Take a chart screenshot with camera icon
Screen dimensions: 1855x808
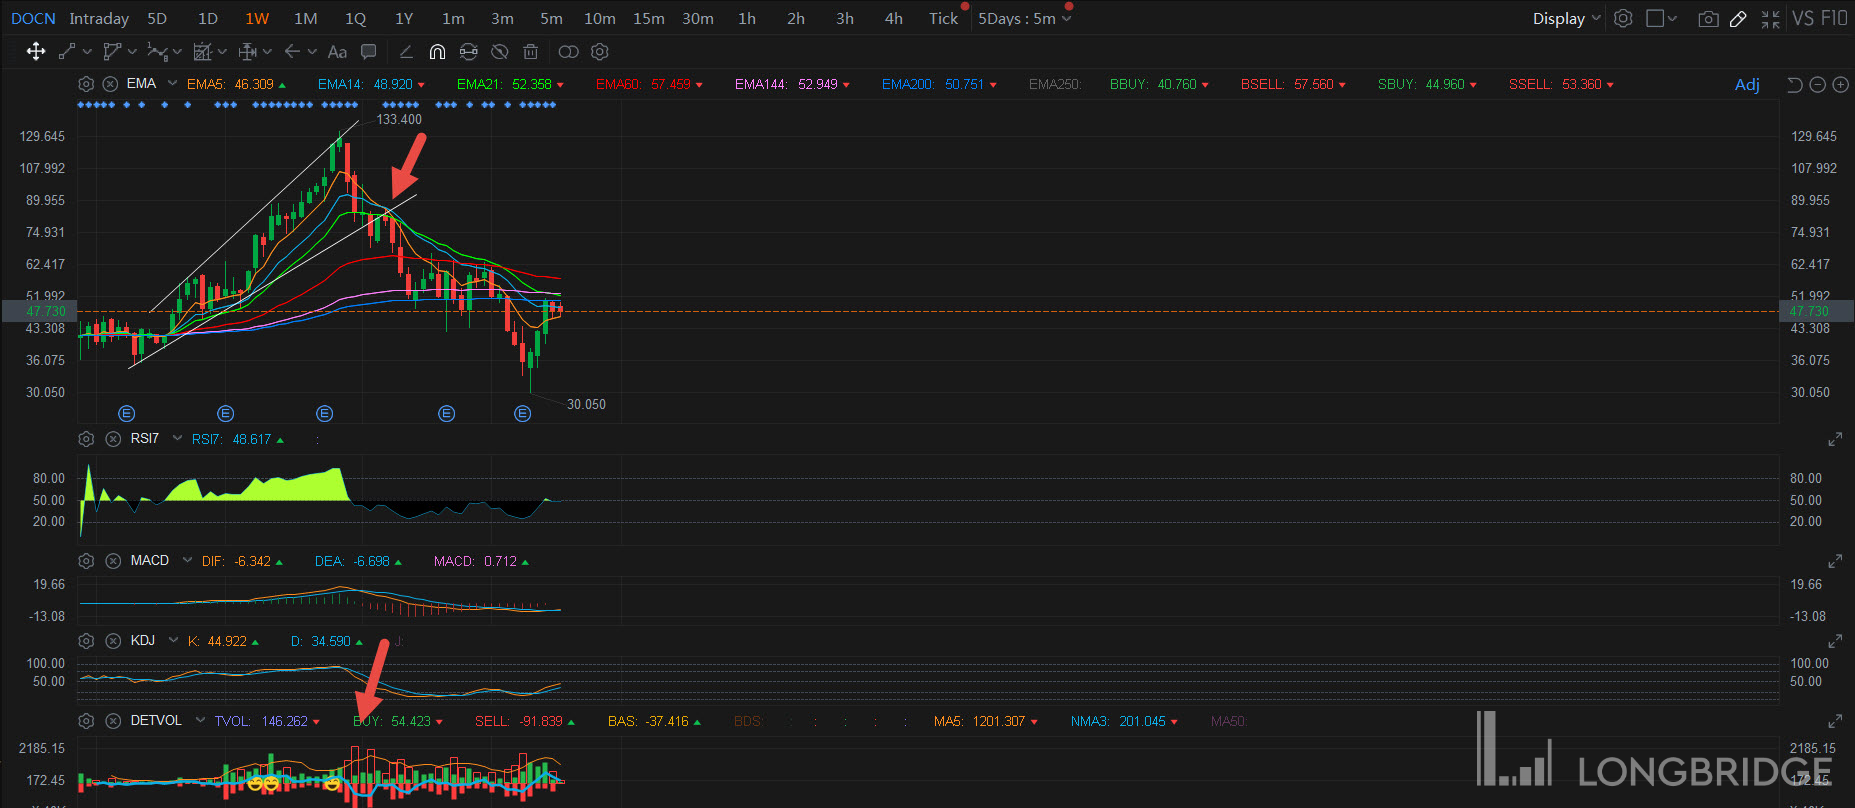click(1708, 19)
